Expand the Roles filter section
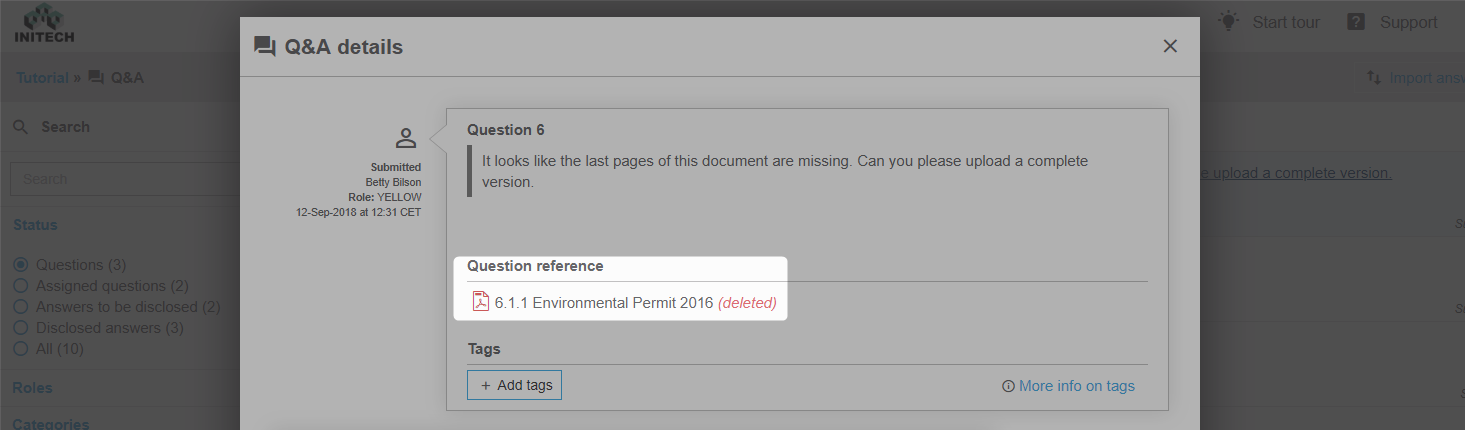 (32, 388)
